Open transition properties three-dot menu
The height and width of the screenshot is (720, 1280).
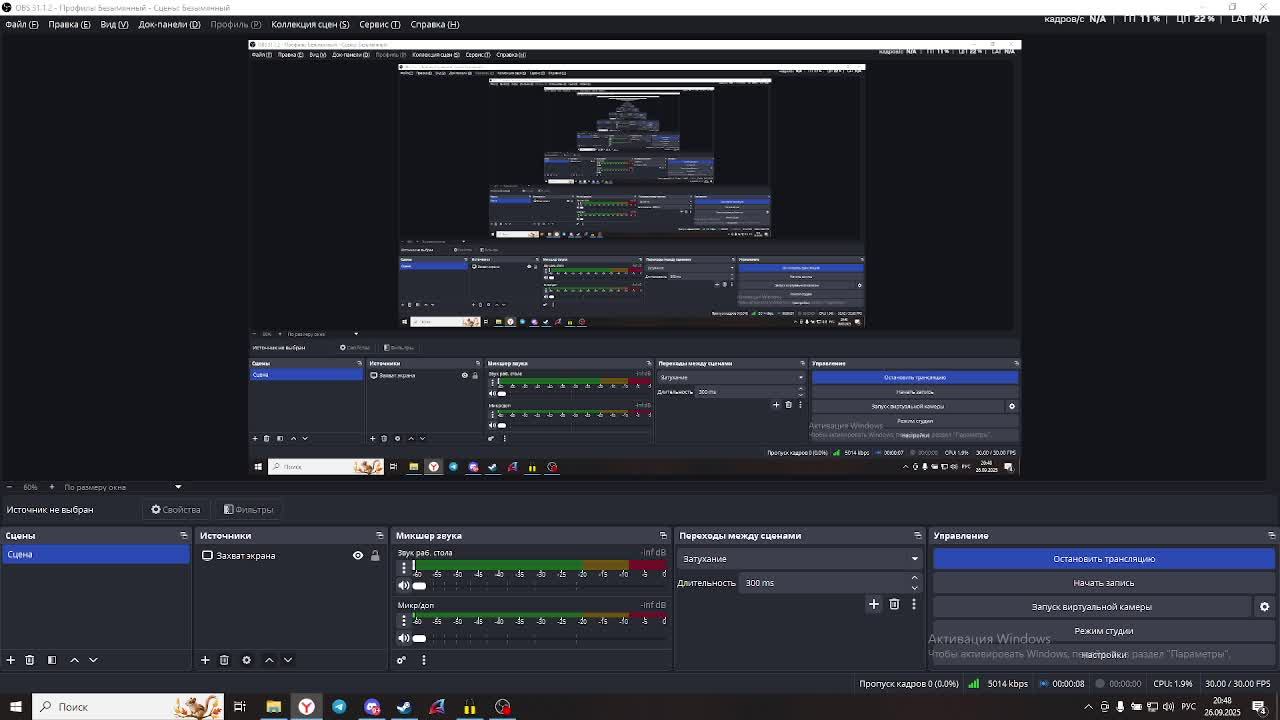pyautogui.click(x=914, y=604)
